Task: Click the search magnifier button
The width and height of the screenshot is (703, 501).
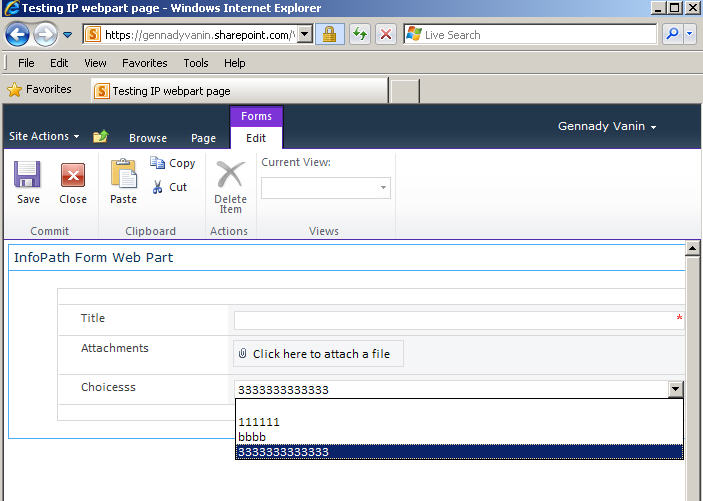Action: [x=672, y=35]
